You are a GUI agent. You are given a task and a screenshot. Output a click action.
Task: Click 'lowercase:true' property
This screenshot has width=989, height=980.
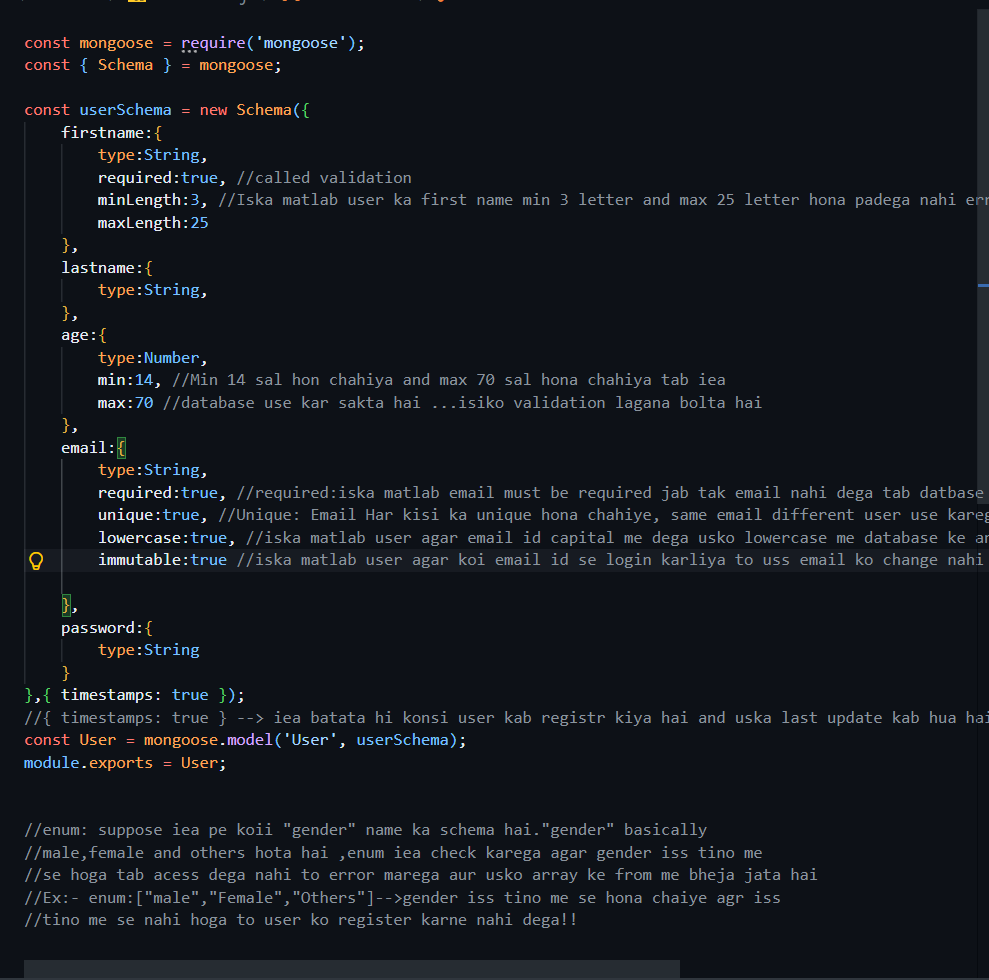[162, 538]
